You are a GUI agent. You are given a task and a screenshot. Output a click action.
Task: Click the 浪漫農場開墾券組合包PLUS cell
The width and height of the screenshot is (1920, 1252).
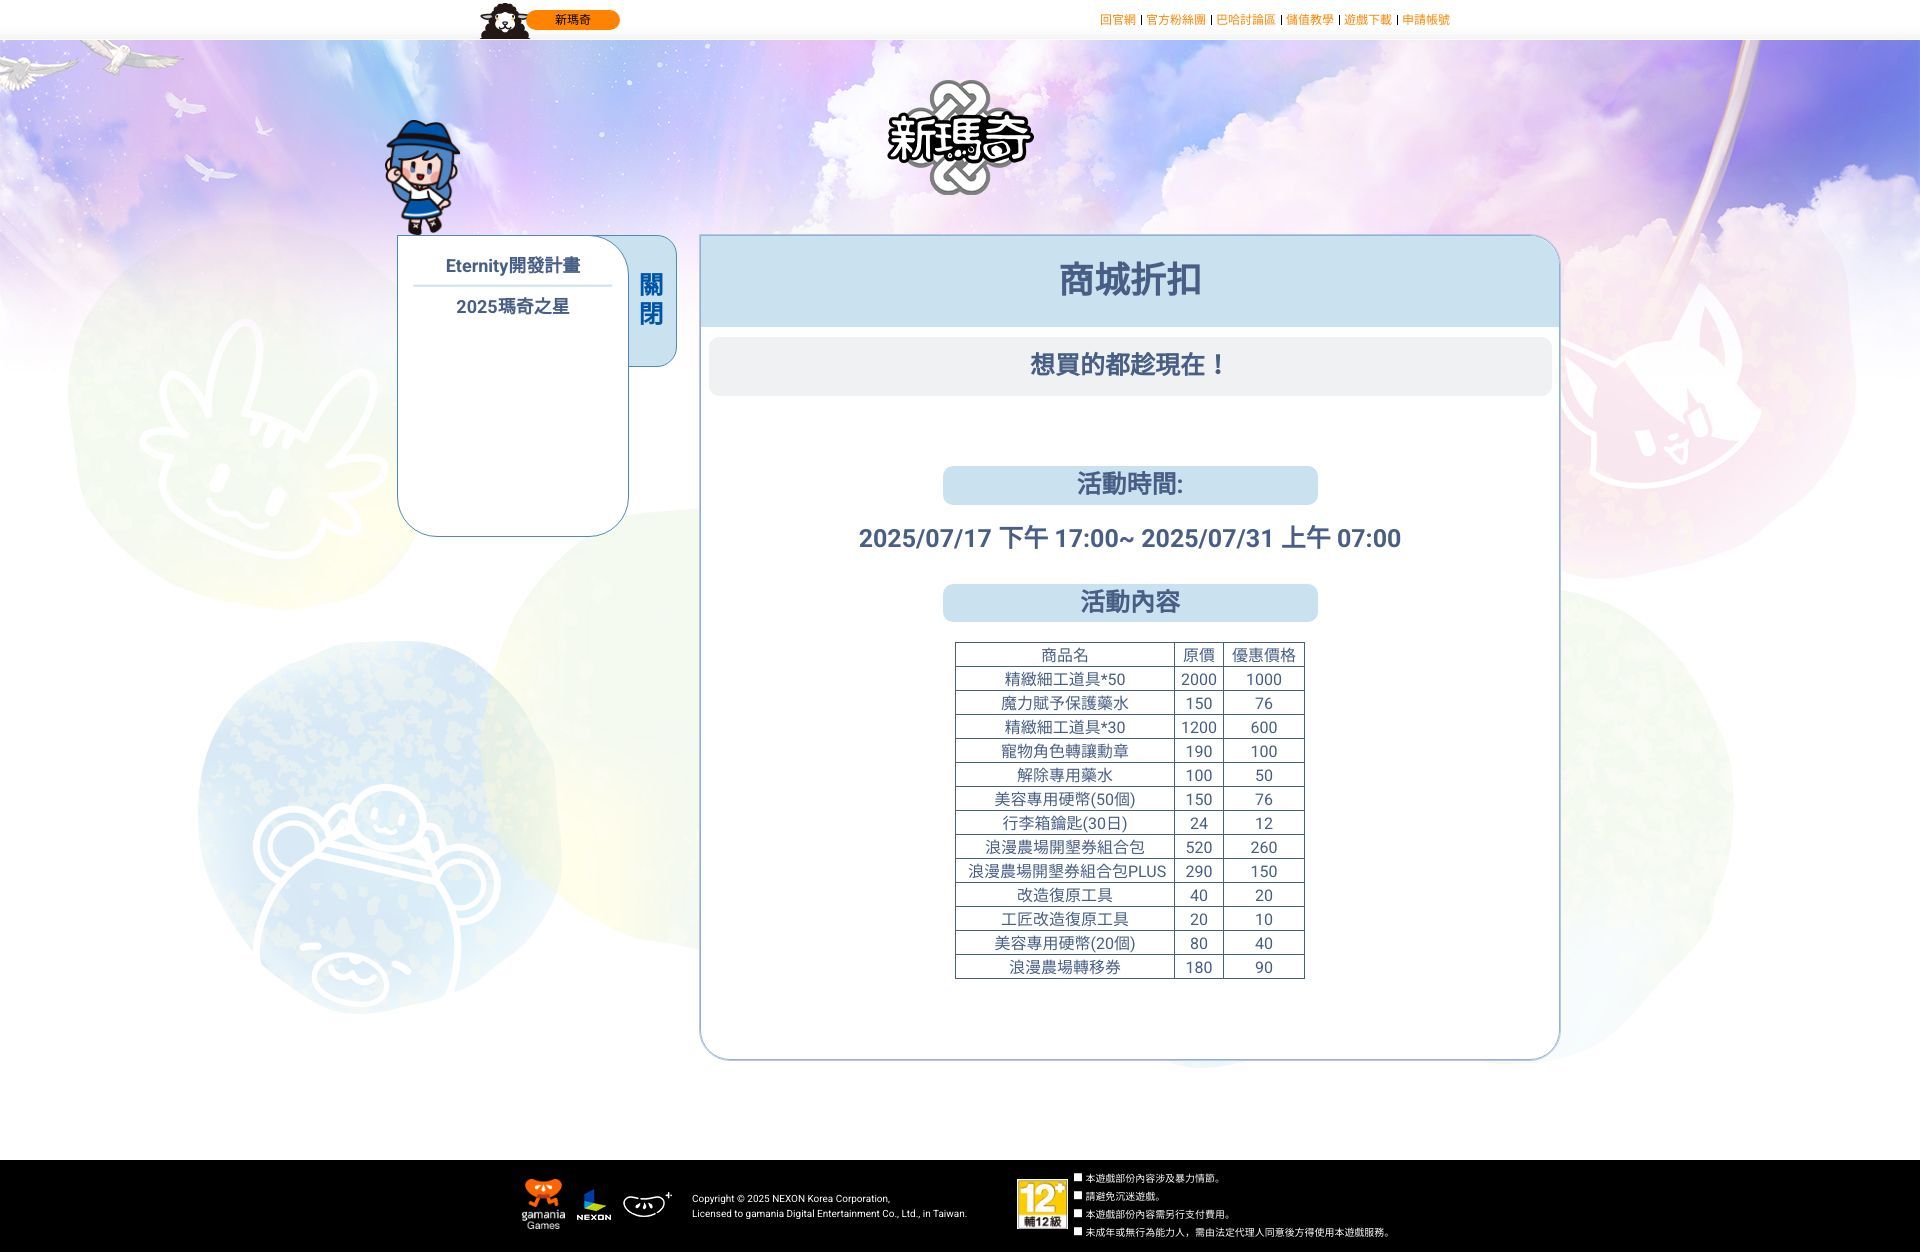click(1065, 871)
